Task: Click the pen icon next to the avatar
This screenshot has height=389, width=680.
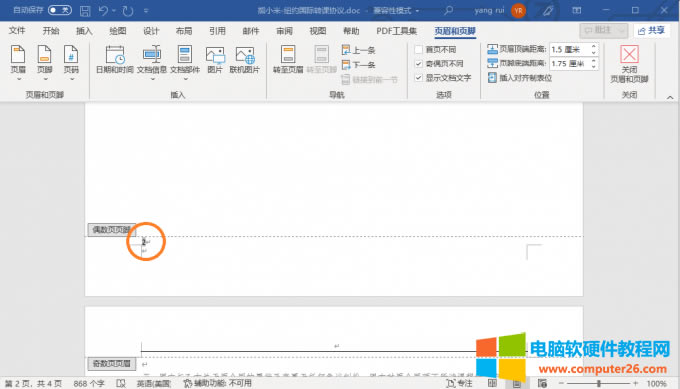Action: 548,10
